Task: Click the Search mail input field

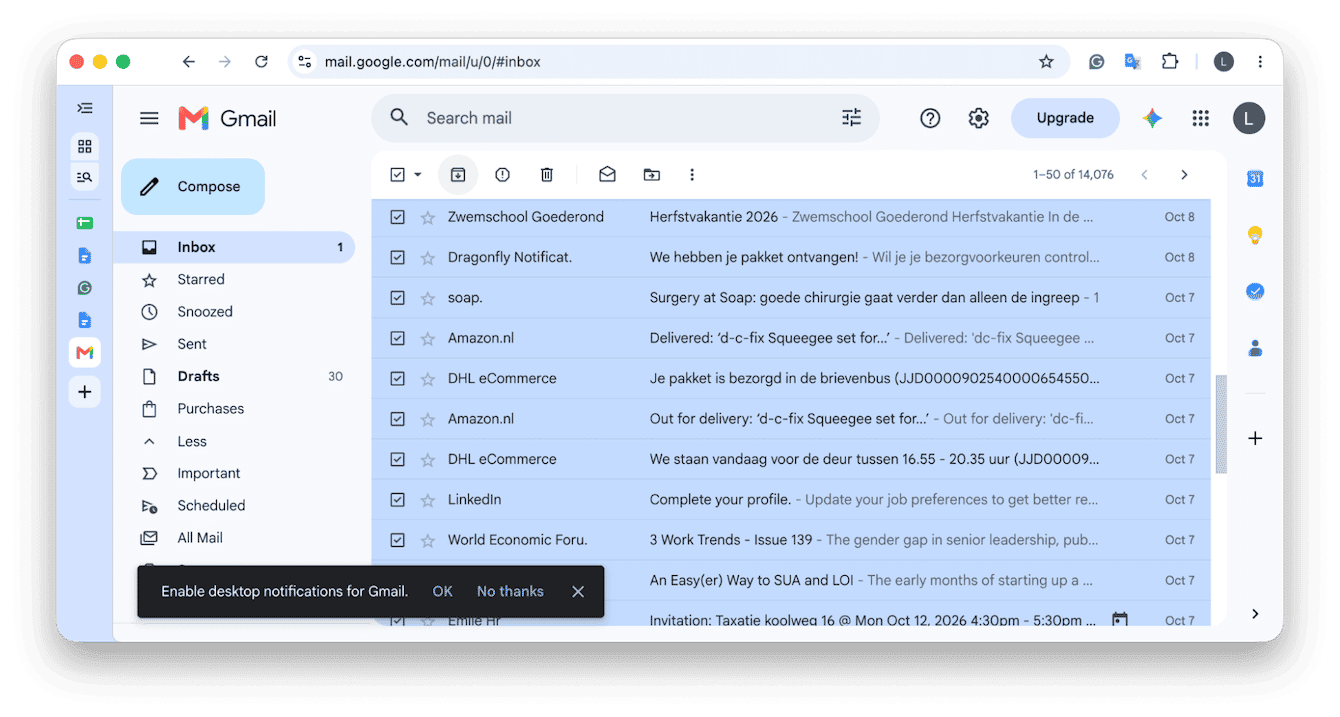Action: 625,118
